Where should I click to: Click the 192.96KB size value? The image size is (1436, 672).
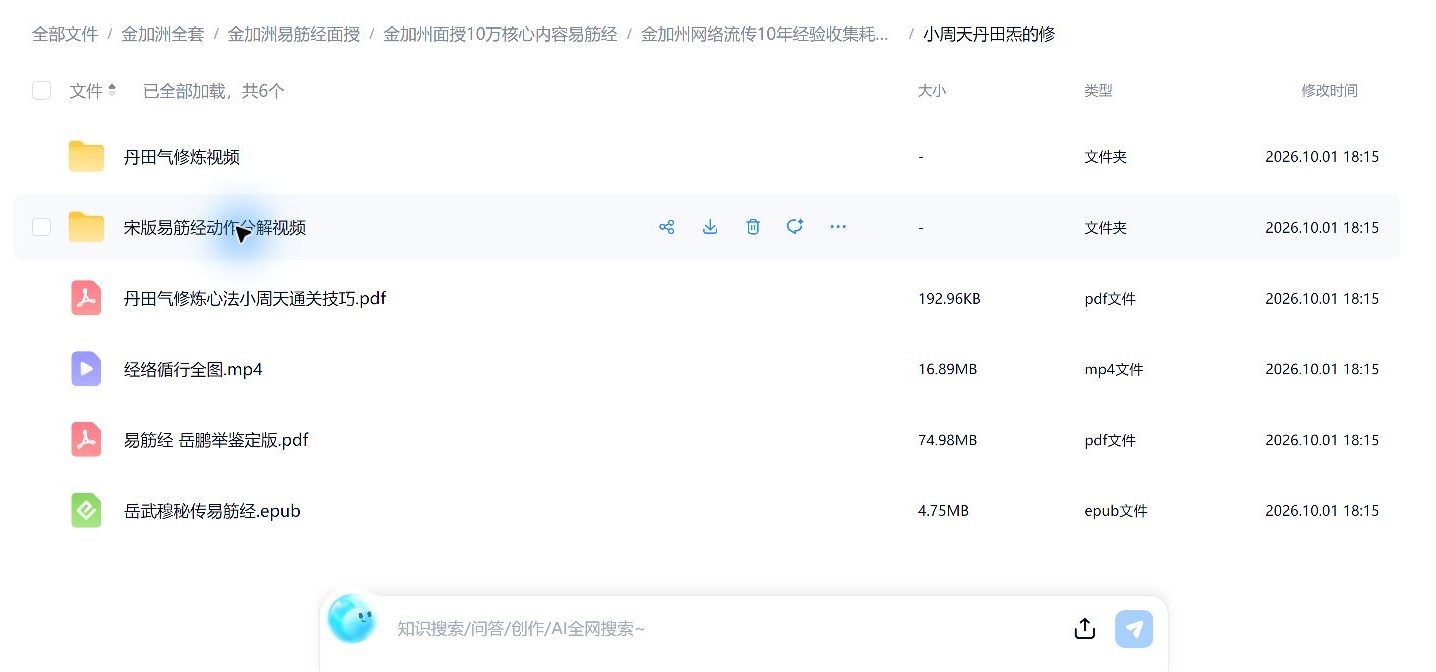[949, 298]
